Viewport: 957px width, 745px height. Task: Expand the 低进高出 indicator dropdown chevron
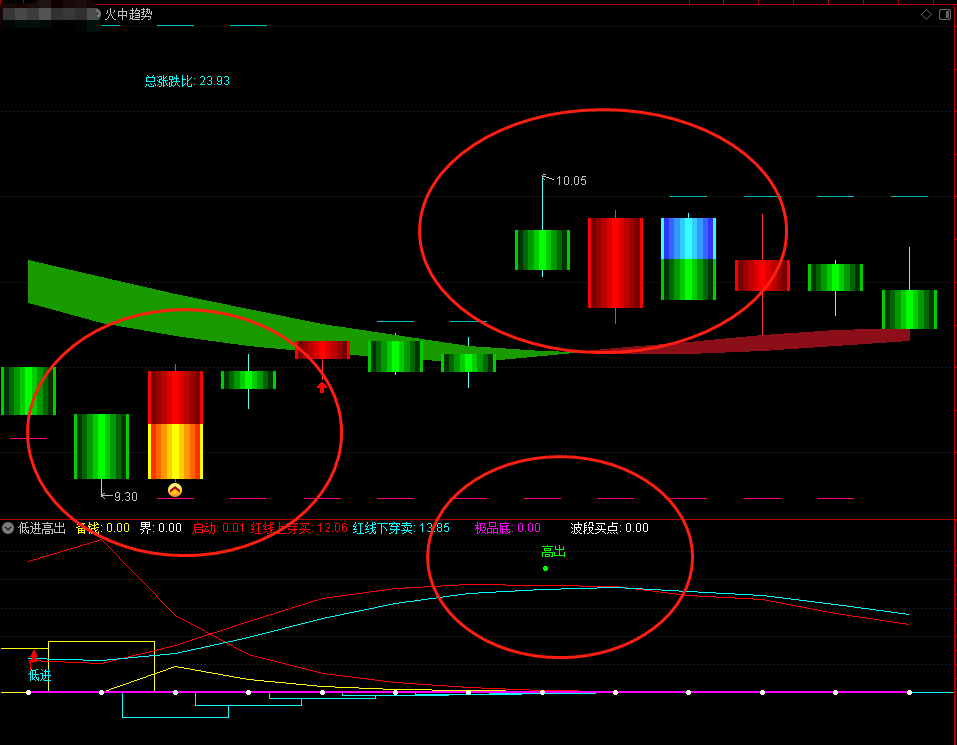[x=8, y=528]
